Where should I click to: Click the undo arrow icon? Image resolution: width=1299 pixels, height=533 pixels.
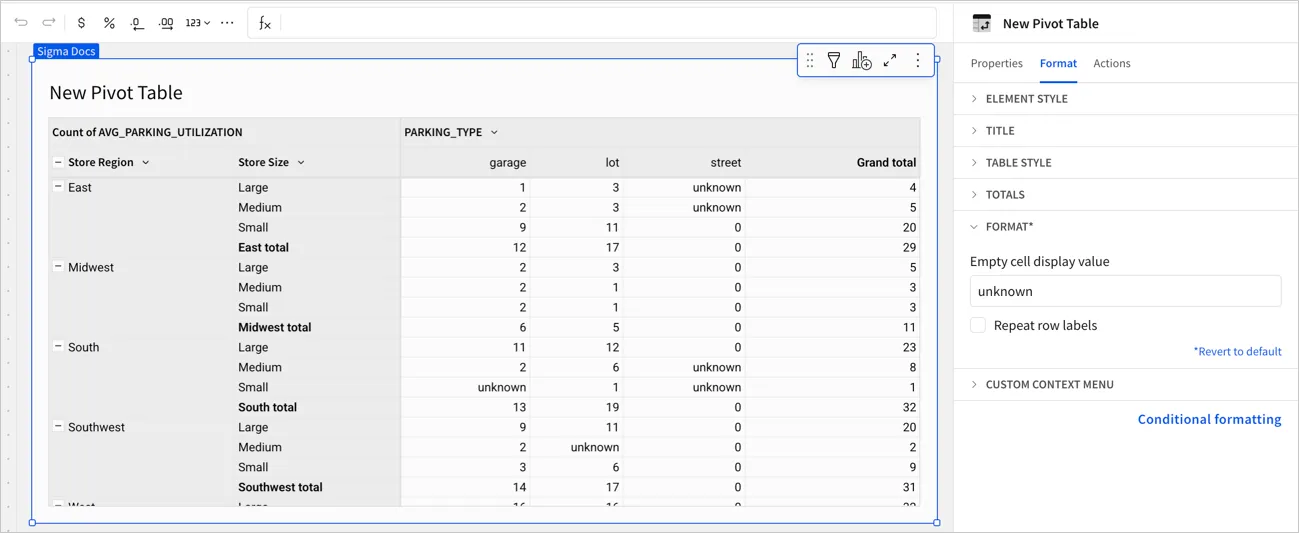click(21, 22)
